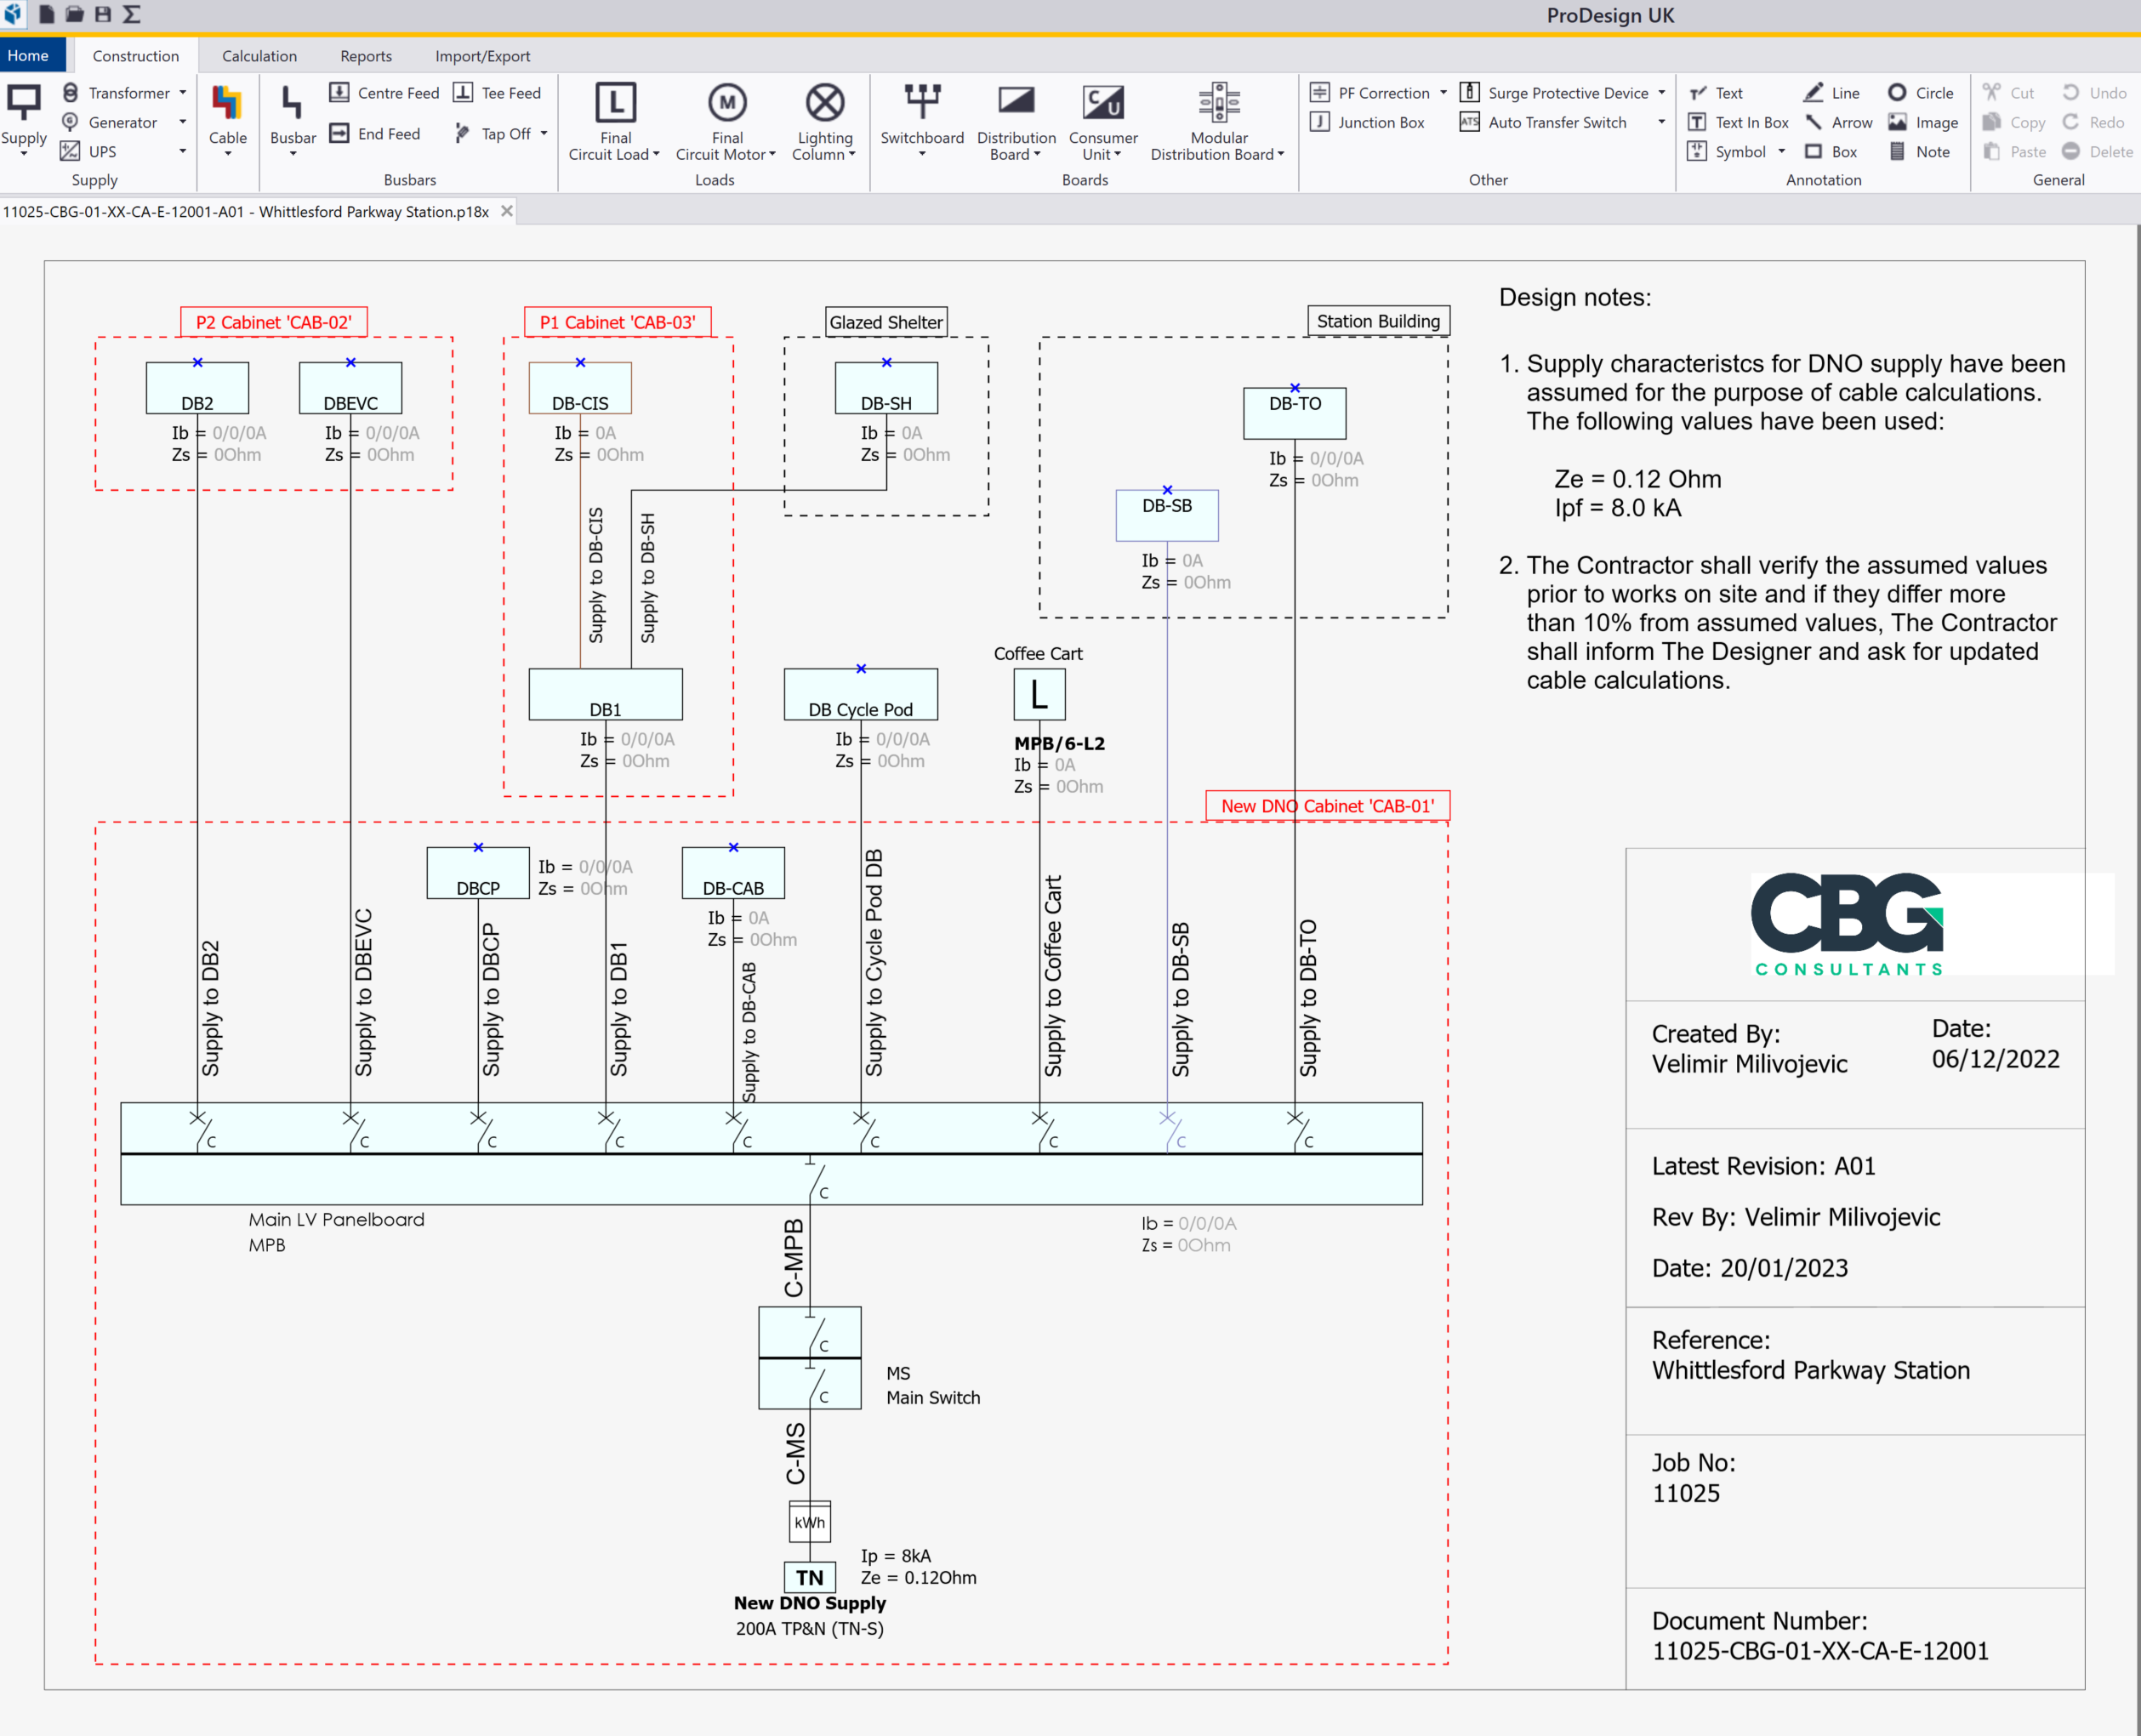Click the "New DNO Cabinet 'CAB-01'" label

coord(1327,805)
